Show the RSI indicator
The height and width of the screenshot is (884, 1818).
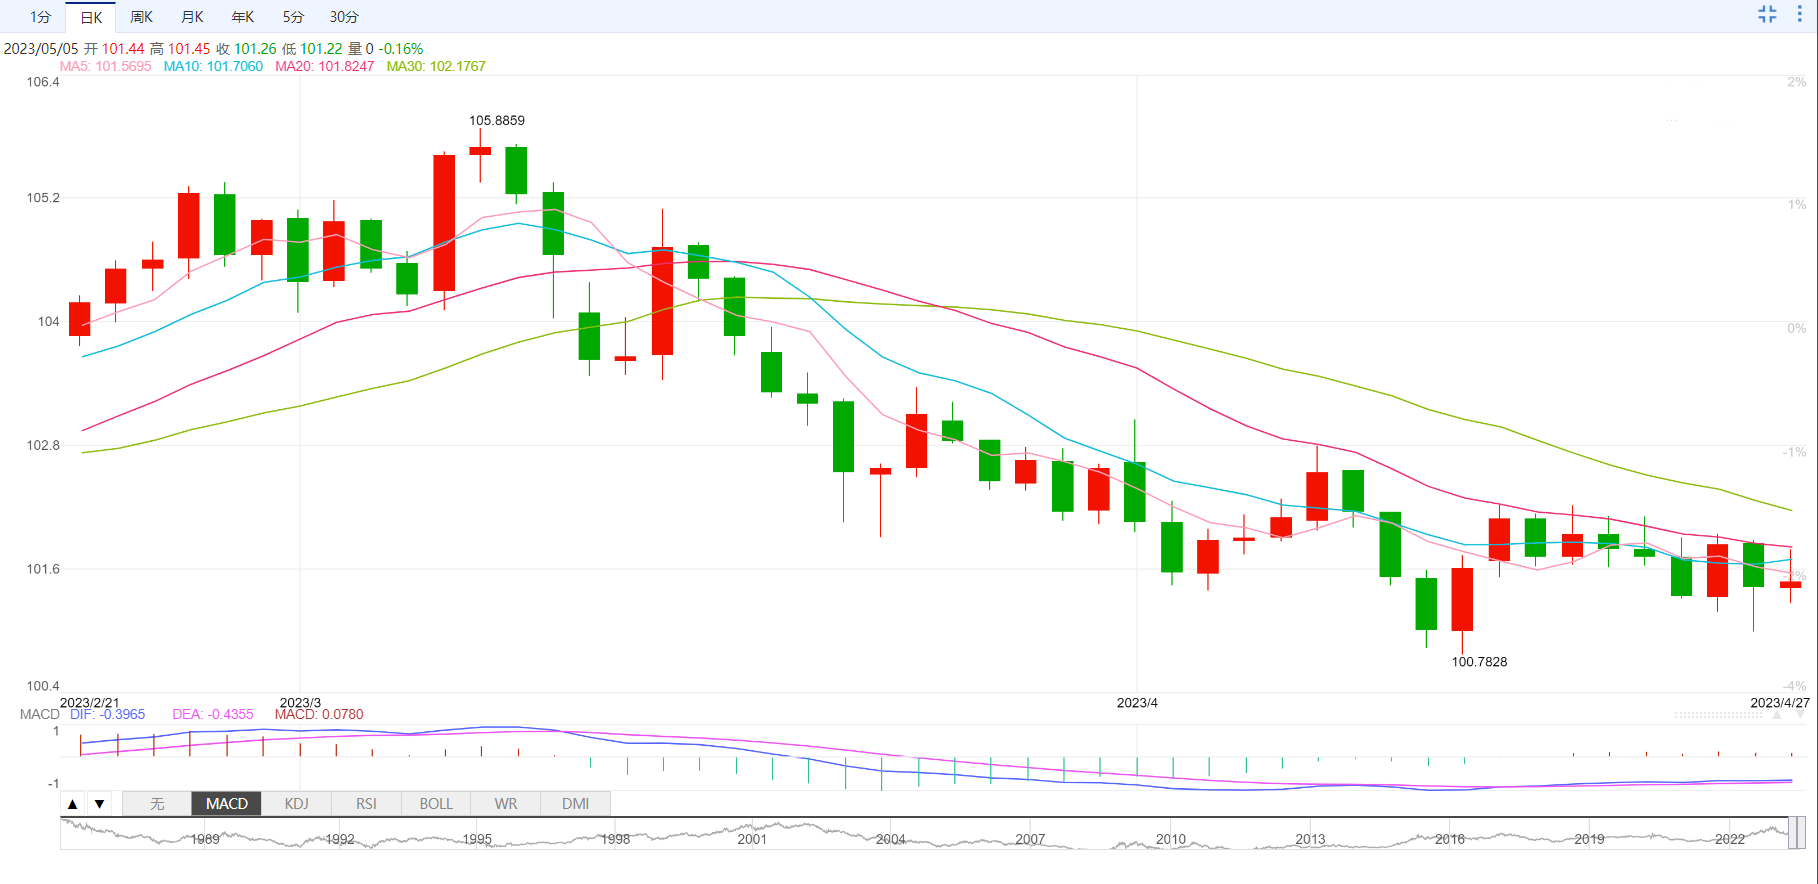tap(366, 804)
